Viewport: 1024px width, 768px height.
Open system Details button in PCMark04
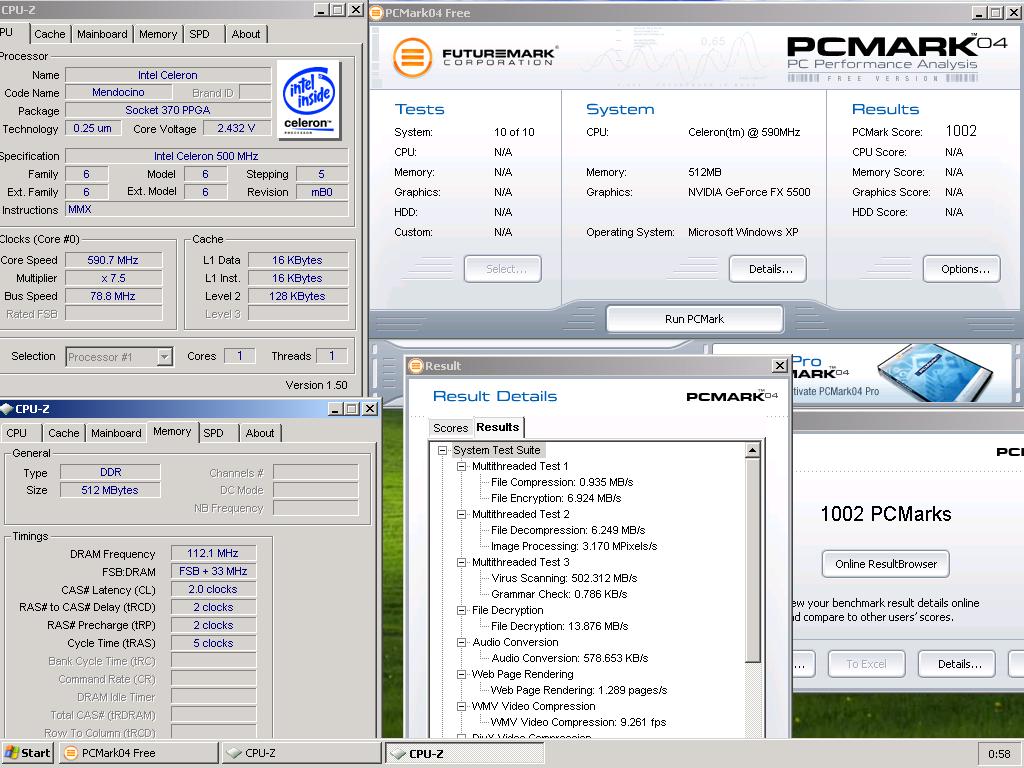(x=768, y=269)
